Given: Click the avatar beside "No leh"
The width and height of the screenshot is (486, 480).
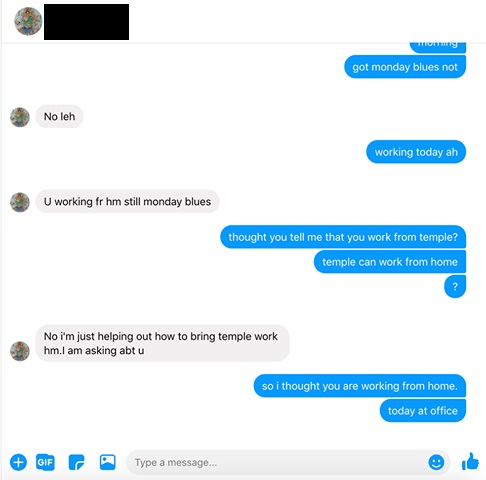Looking at the screenshot, I should tap(20, 117).
